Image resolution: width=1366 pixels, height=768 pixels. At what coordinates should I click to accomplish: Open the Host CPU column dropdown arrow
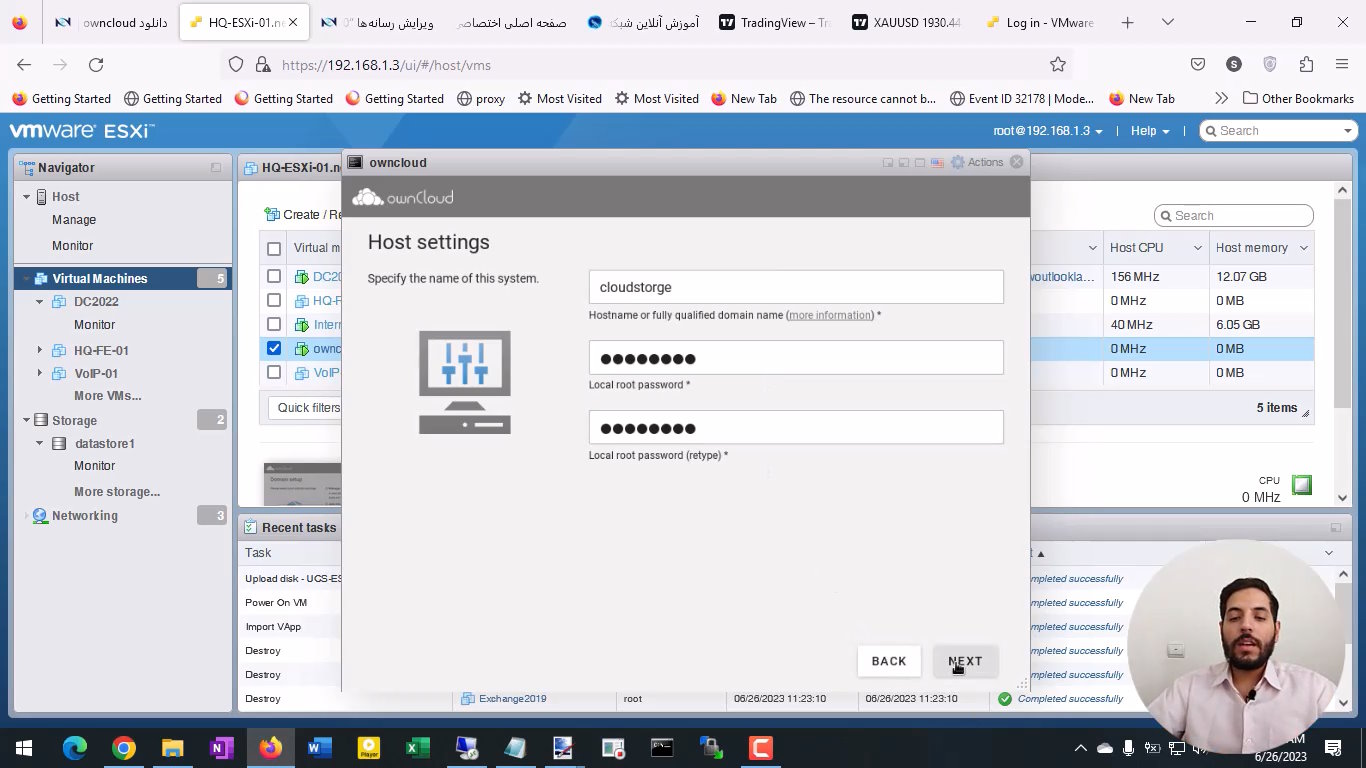pos(1197,248)
